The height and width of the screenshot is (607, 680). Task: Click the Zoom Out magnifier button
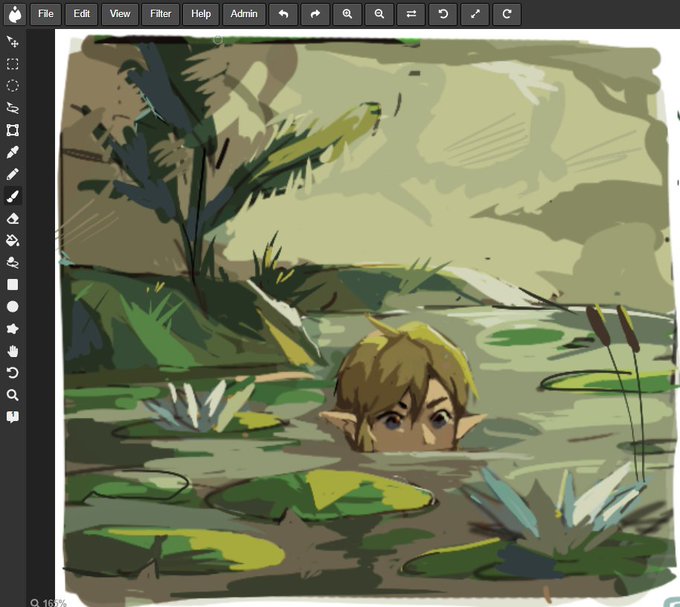click(x=379, y=14)
